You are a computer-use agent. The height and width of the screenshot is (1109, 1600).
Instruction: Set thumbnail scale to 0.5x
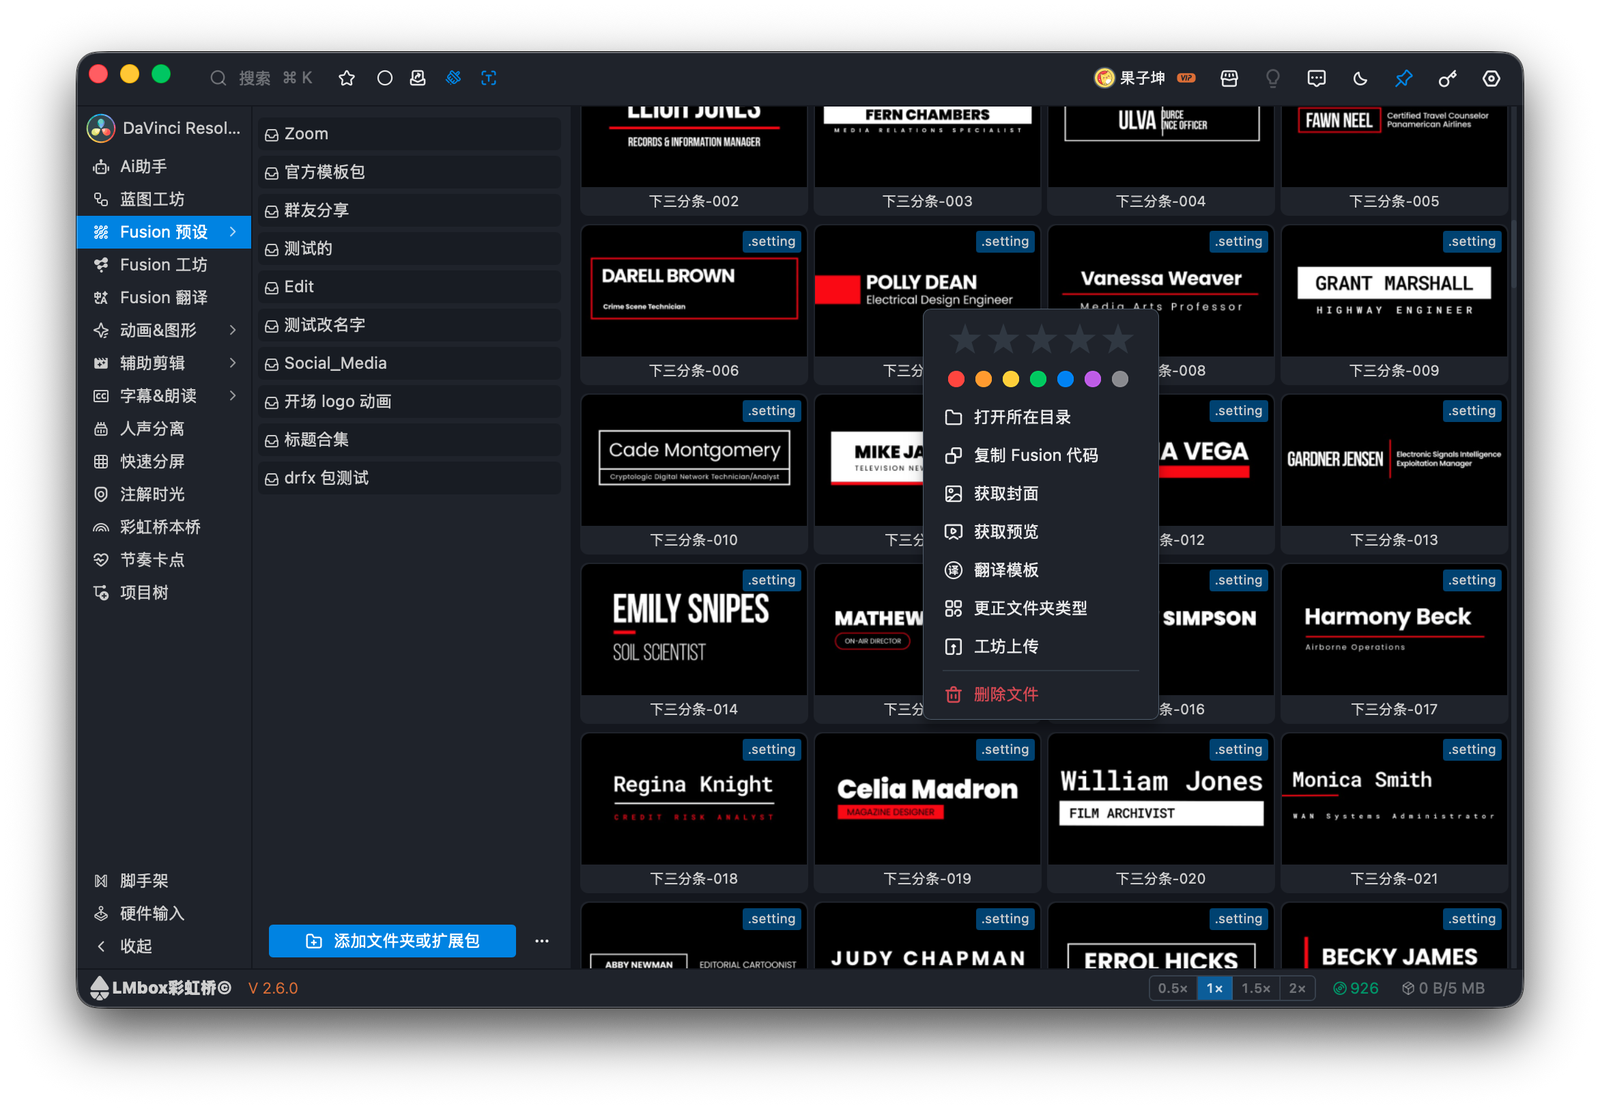tap(1173, 988)
